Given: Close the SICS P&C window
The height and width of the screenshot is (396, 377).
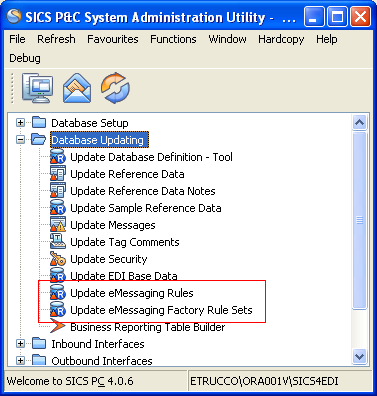Looking at the screenshot, I should [360, 17].
